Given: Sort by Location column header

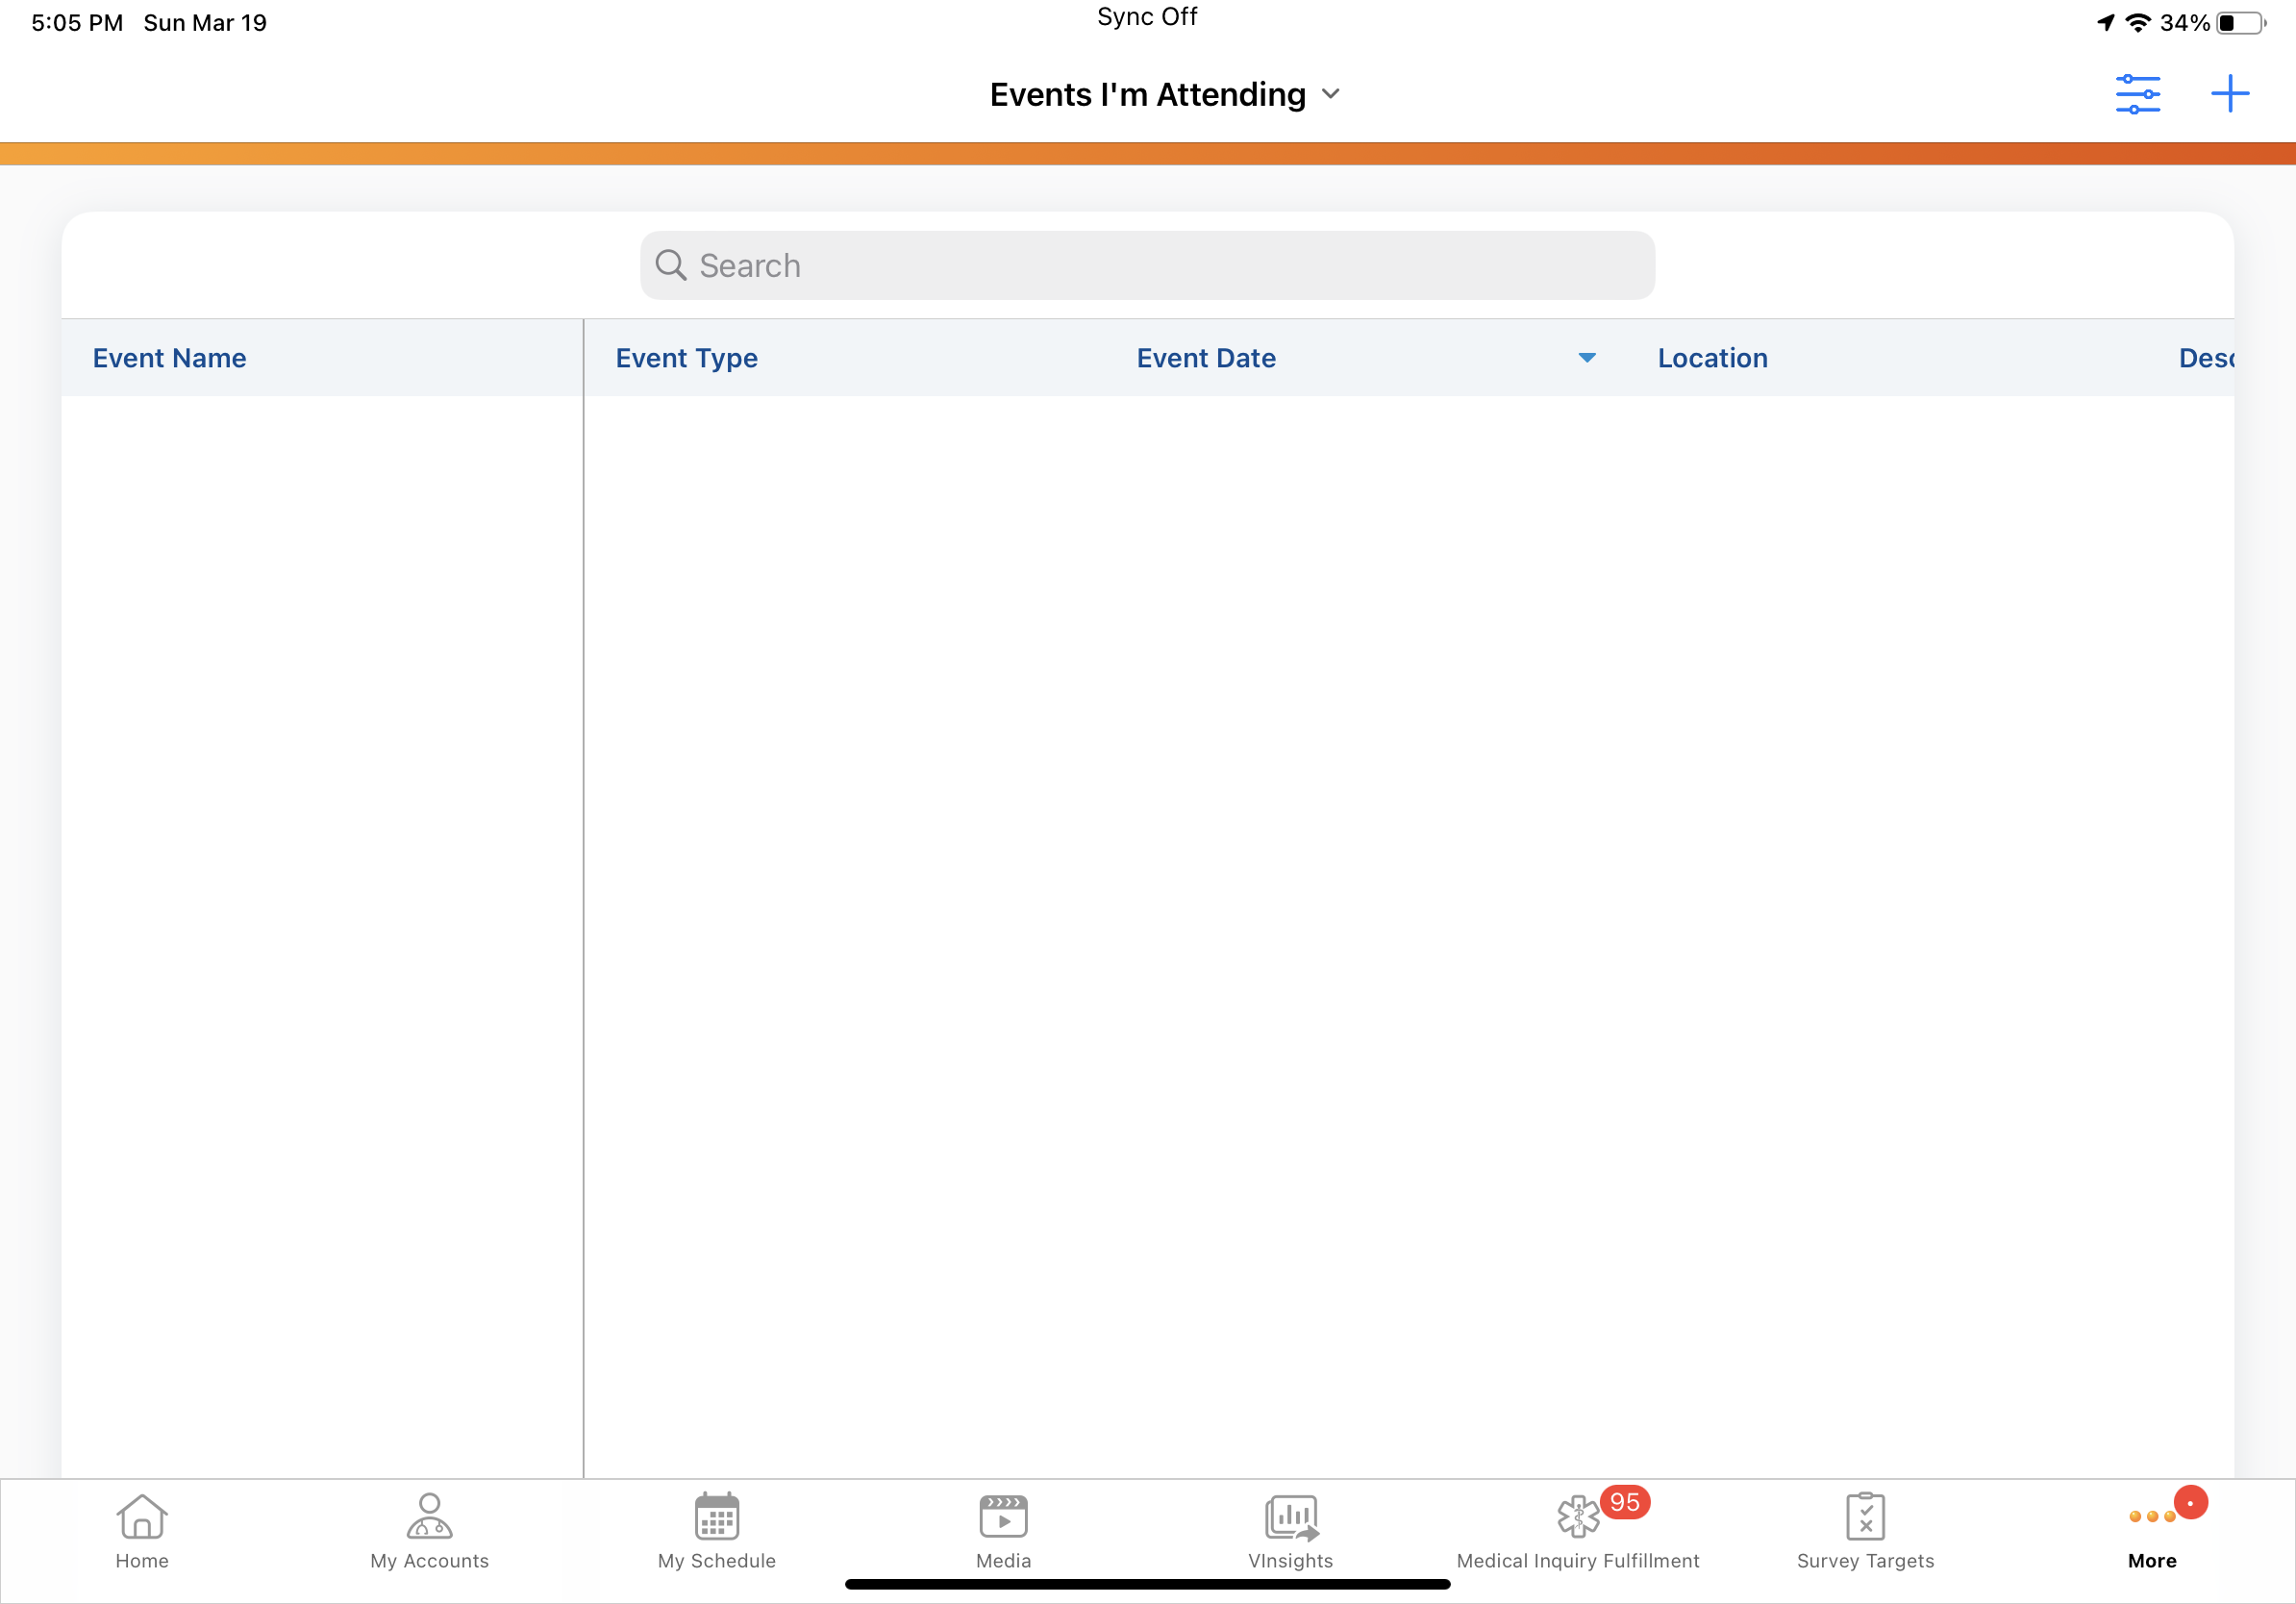Looking at the screenshot, I should (x=1712, y=358).
